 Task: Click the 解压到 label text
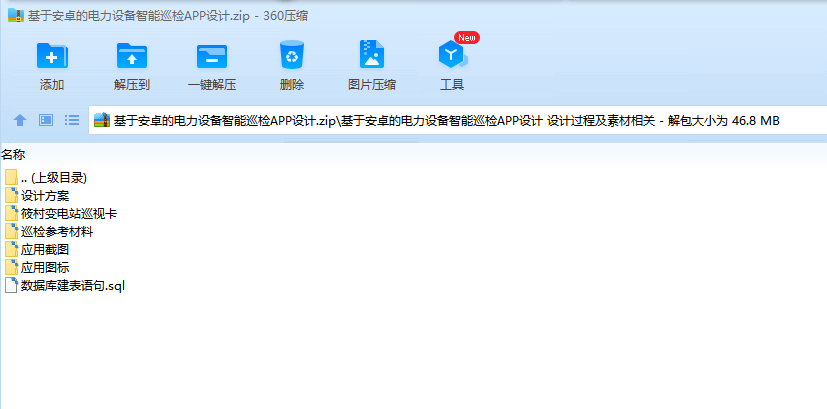pos(132,85)
